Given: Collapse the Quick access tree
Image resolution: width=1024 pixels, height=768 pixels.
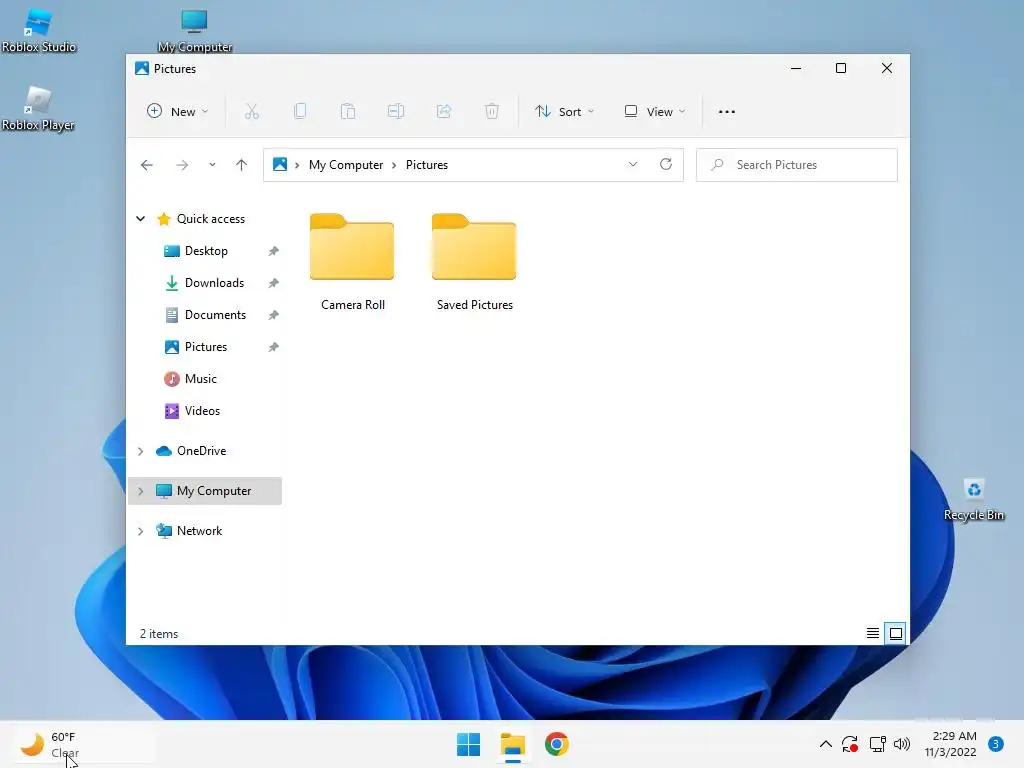Looking at the screenshot, I should (x=140, y=219).
